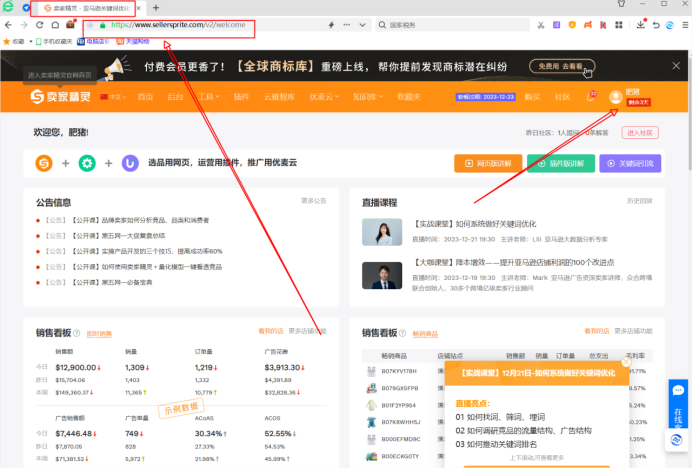The width and height of the screenshot is (692, 469).
Task: Click the help icon beside left 销售看板
Action: (76, 333)
